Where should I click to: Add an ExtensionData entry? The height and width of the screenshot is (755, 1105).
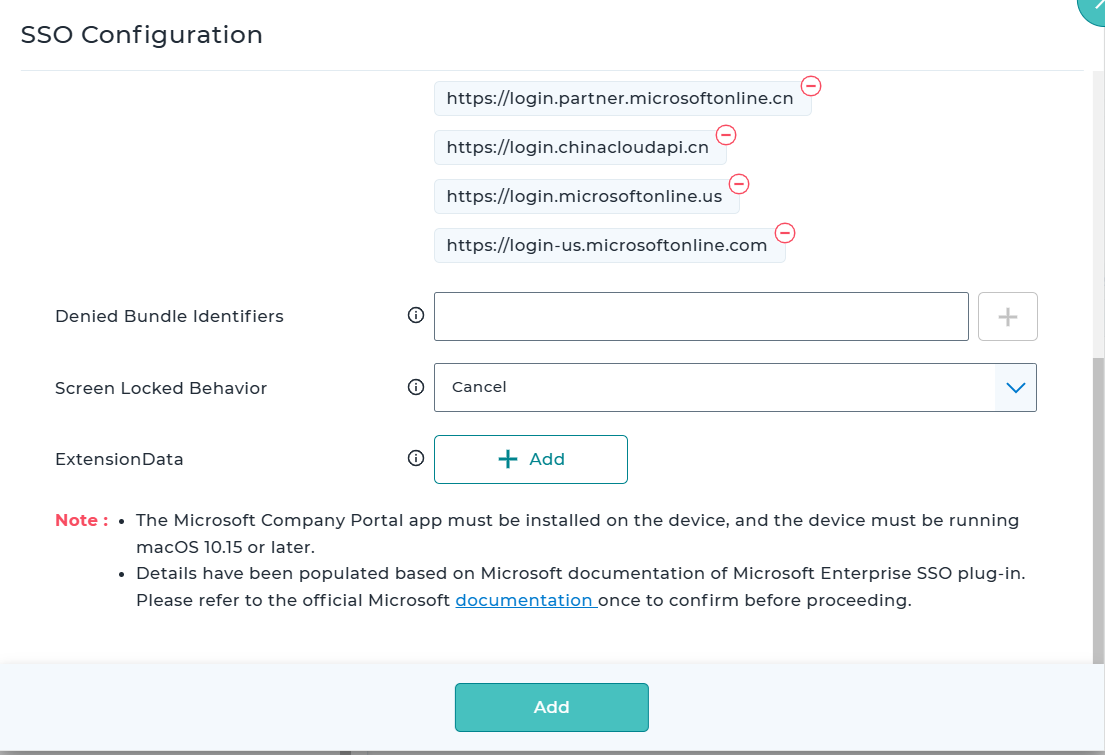pyautogui.click(x=531, y=460)
